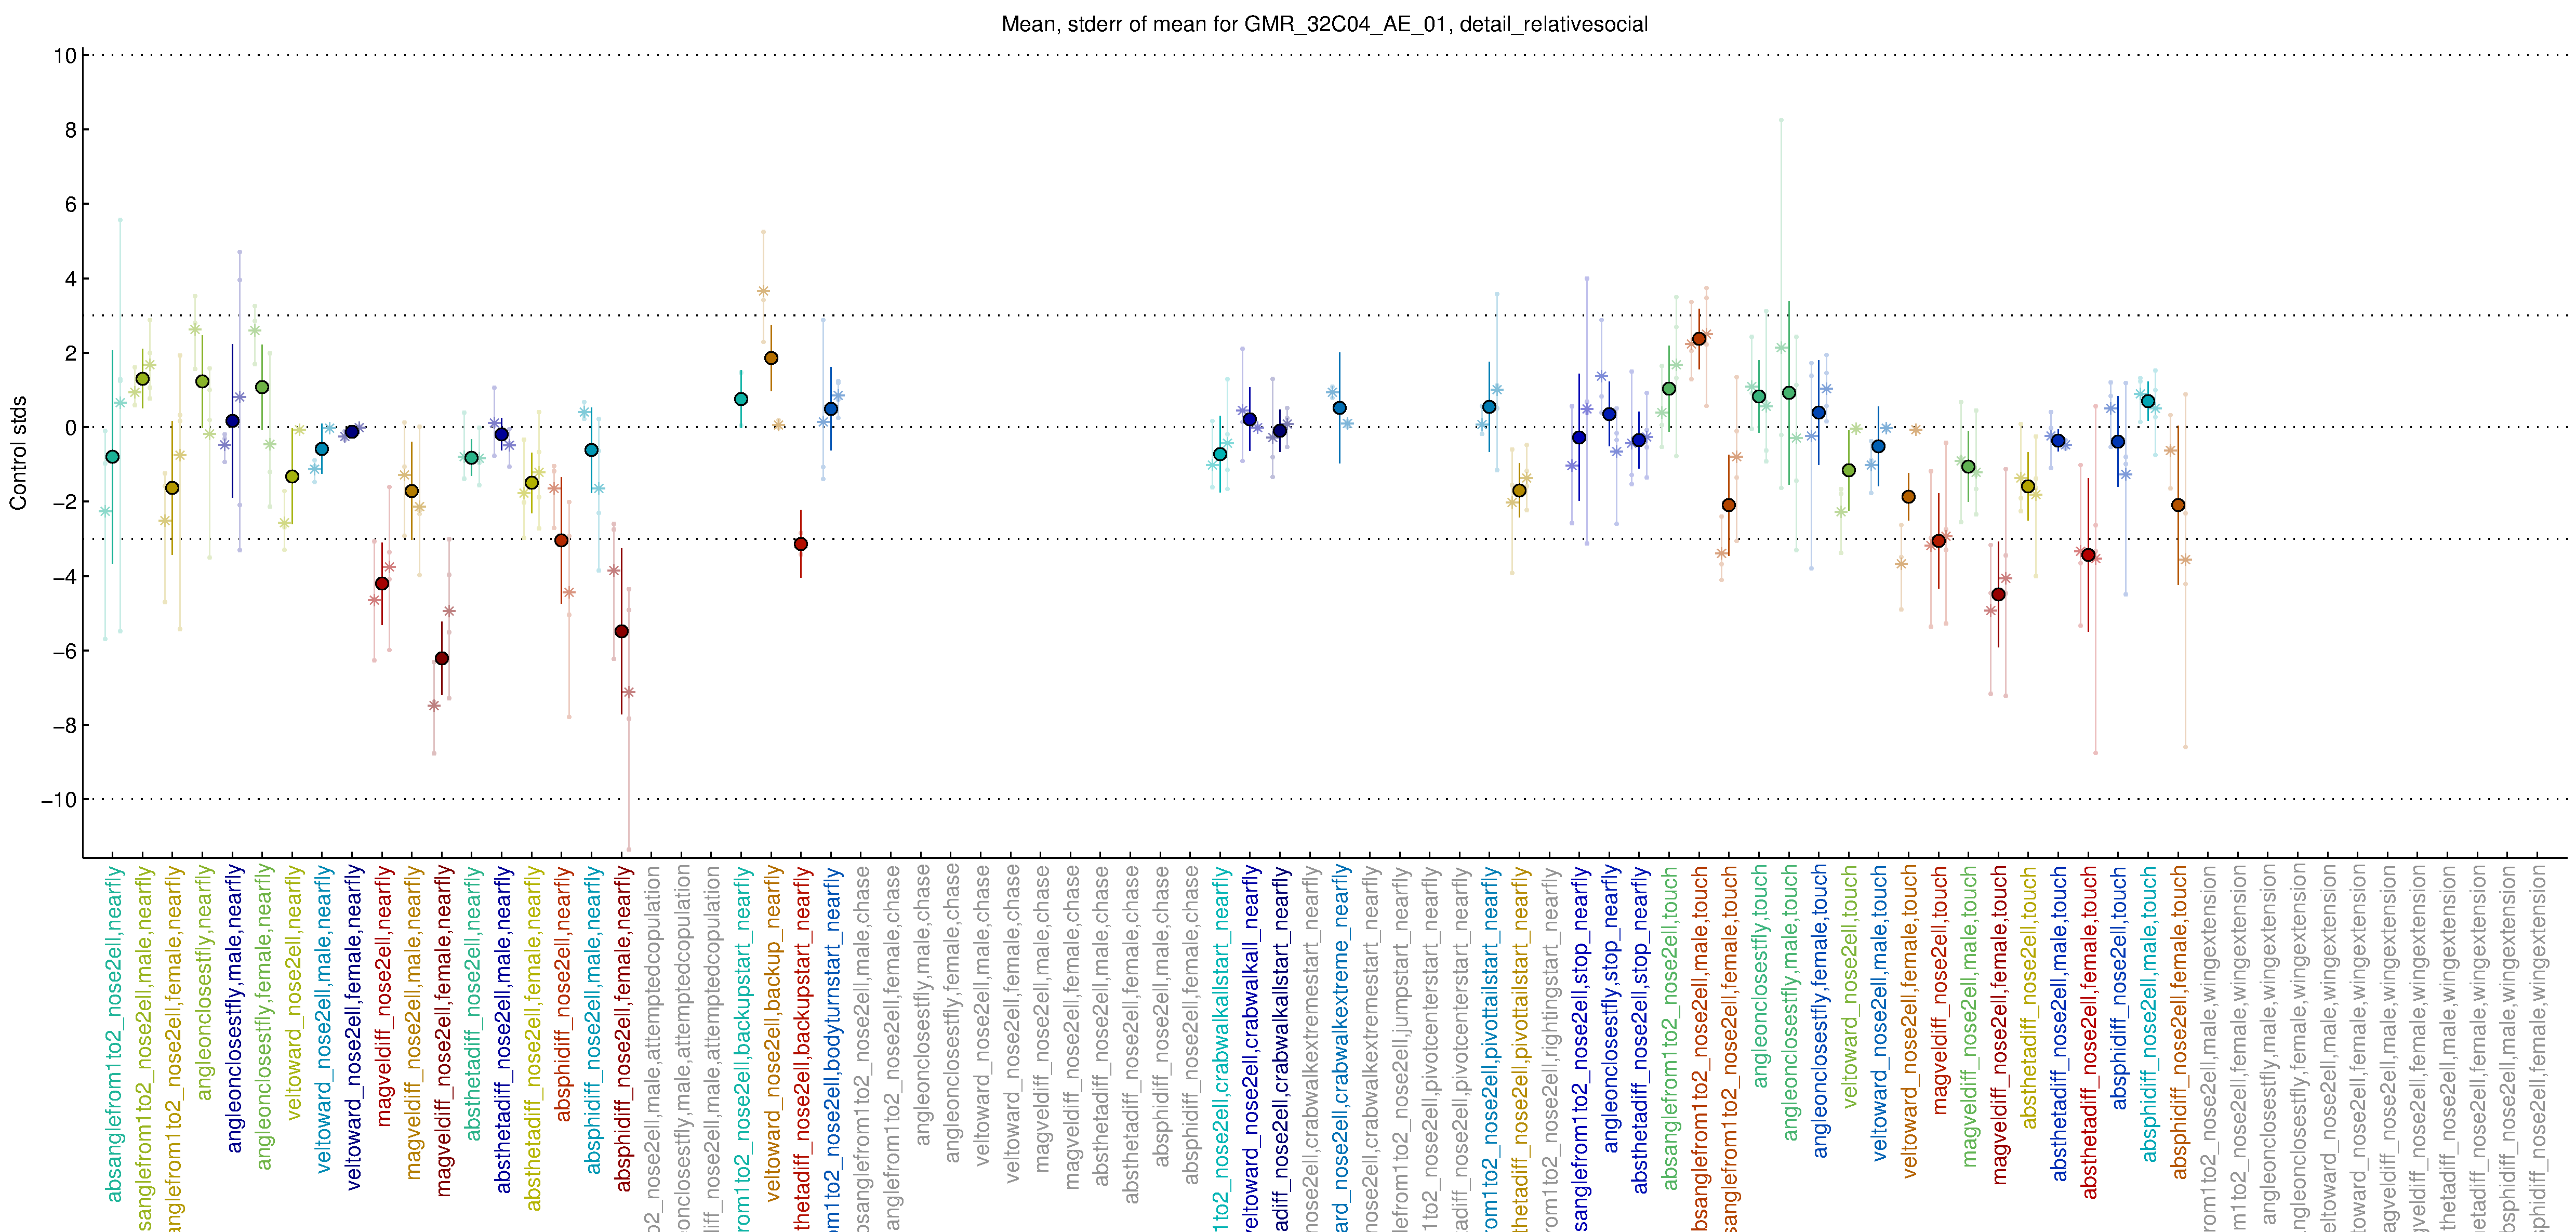Click the y-axis tick label 8
Viewport: 2576px width, 1232px height.
[x=71, y=130]
